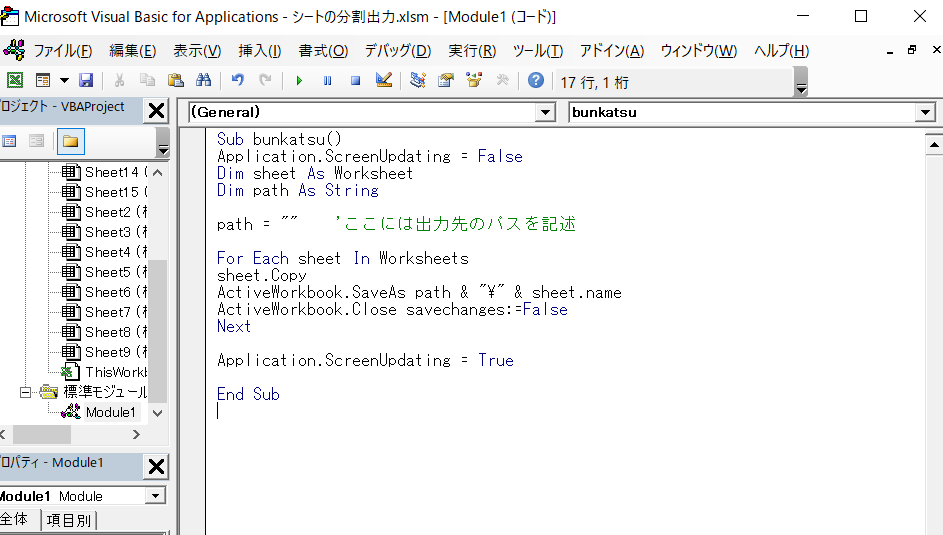Click the Undo arrow icon
Image resolution: width=943 pixels, height=535 pixels.
238,80
